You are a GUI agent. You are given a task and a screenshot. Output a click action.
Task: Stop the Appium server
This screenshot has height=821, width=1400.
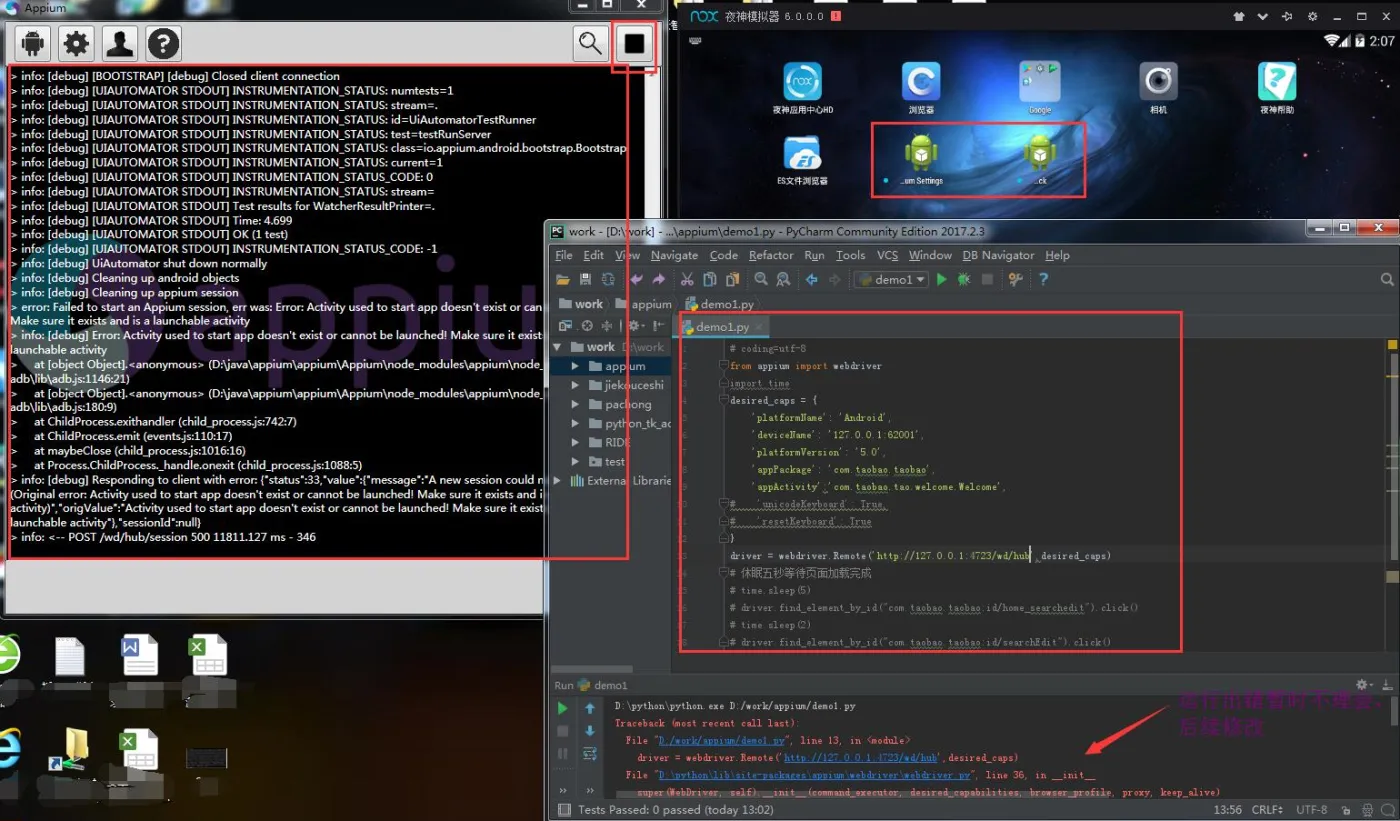(x=635, y=43)
